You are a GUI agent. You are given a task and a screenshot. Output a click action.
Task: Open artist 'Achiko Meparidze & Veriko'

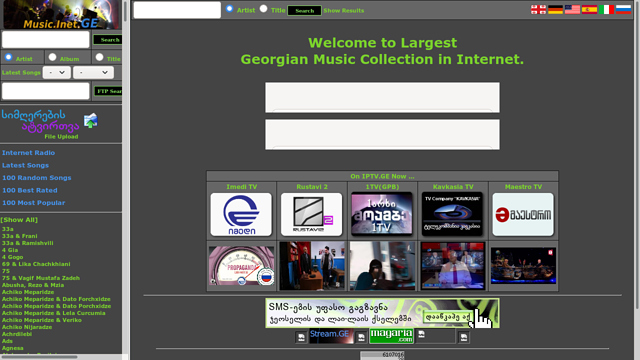pyautogui.click(x=42, y=320)
